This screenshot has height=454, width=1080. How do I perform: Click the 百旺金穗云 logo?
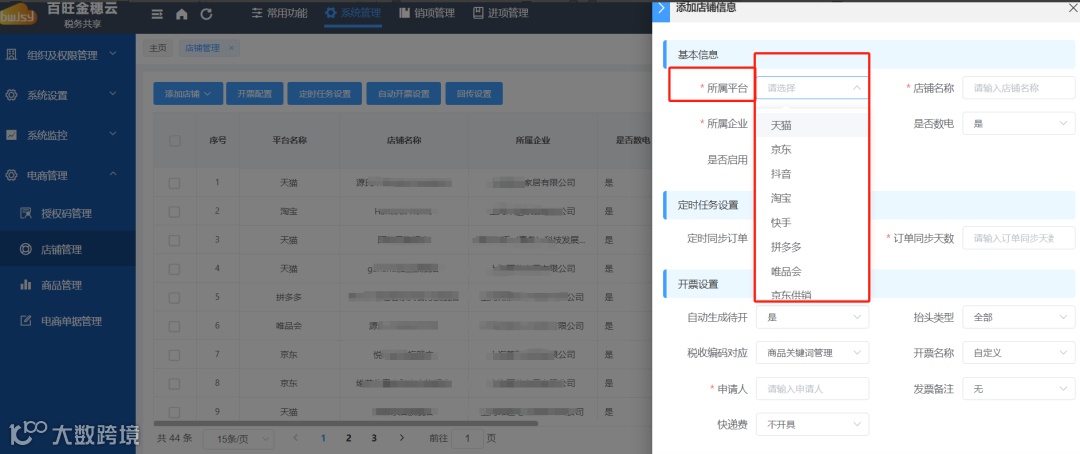[19, 15]
